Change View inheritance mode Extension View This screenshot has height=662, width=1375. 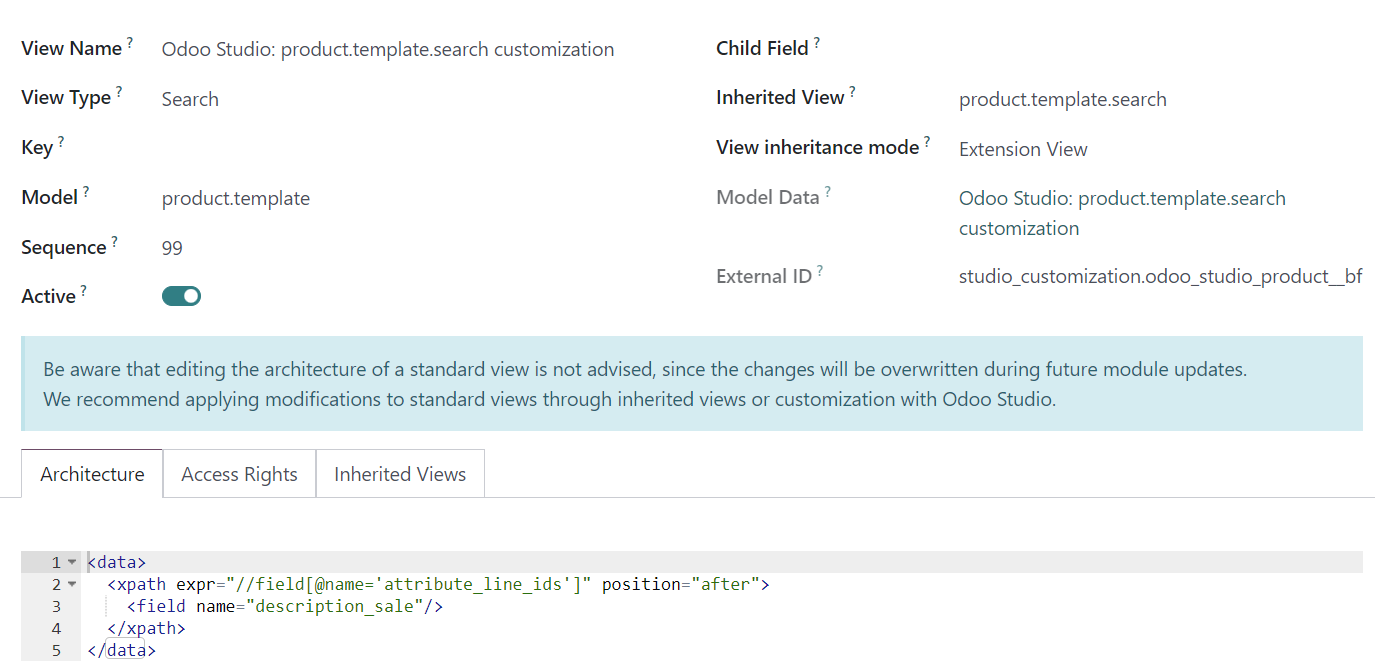[x=1023, y=149]
